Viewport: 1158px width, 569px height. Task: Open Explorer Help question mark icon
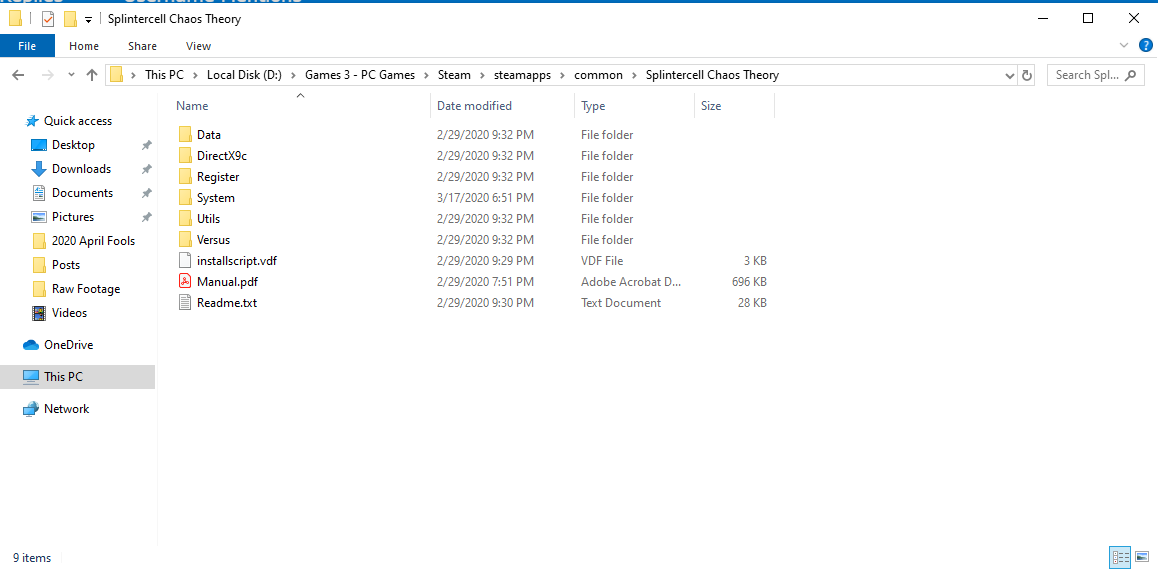[1145, 46]
